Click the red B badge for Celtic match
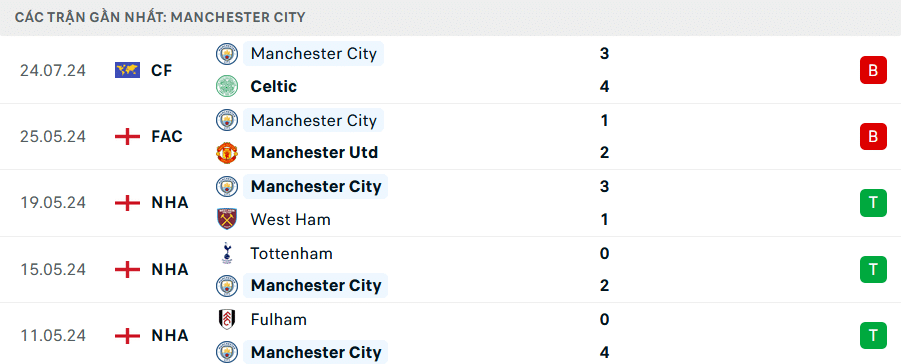901x364 pixels. click(x=873, y=70)
